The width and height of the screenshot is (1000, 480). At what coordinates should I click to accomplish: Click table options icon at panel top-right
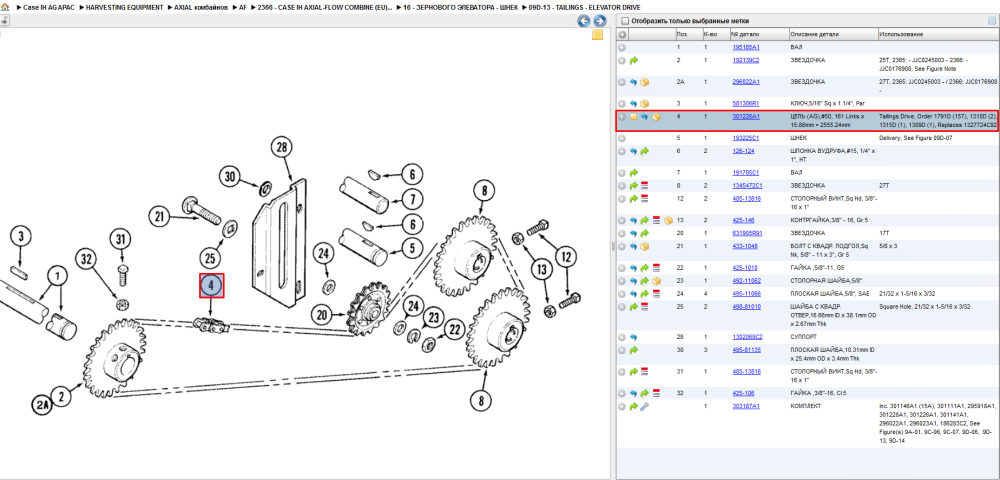click(x=992, y=21)
